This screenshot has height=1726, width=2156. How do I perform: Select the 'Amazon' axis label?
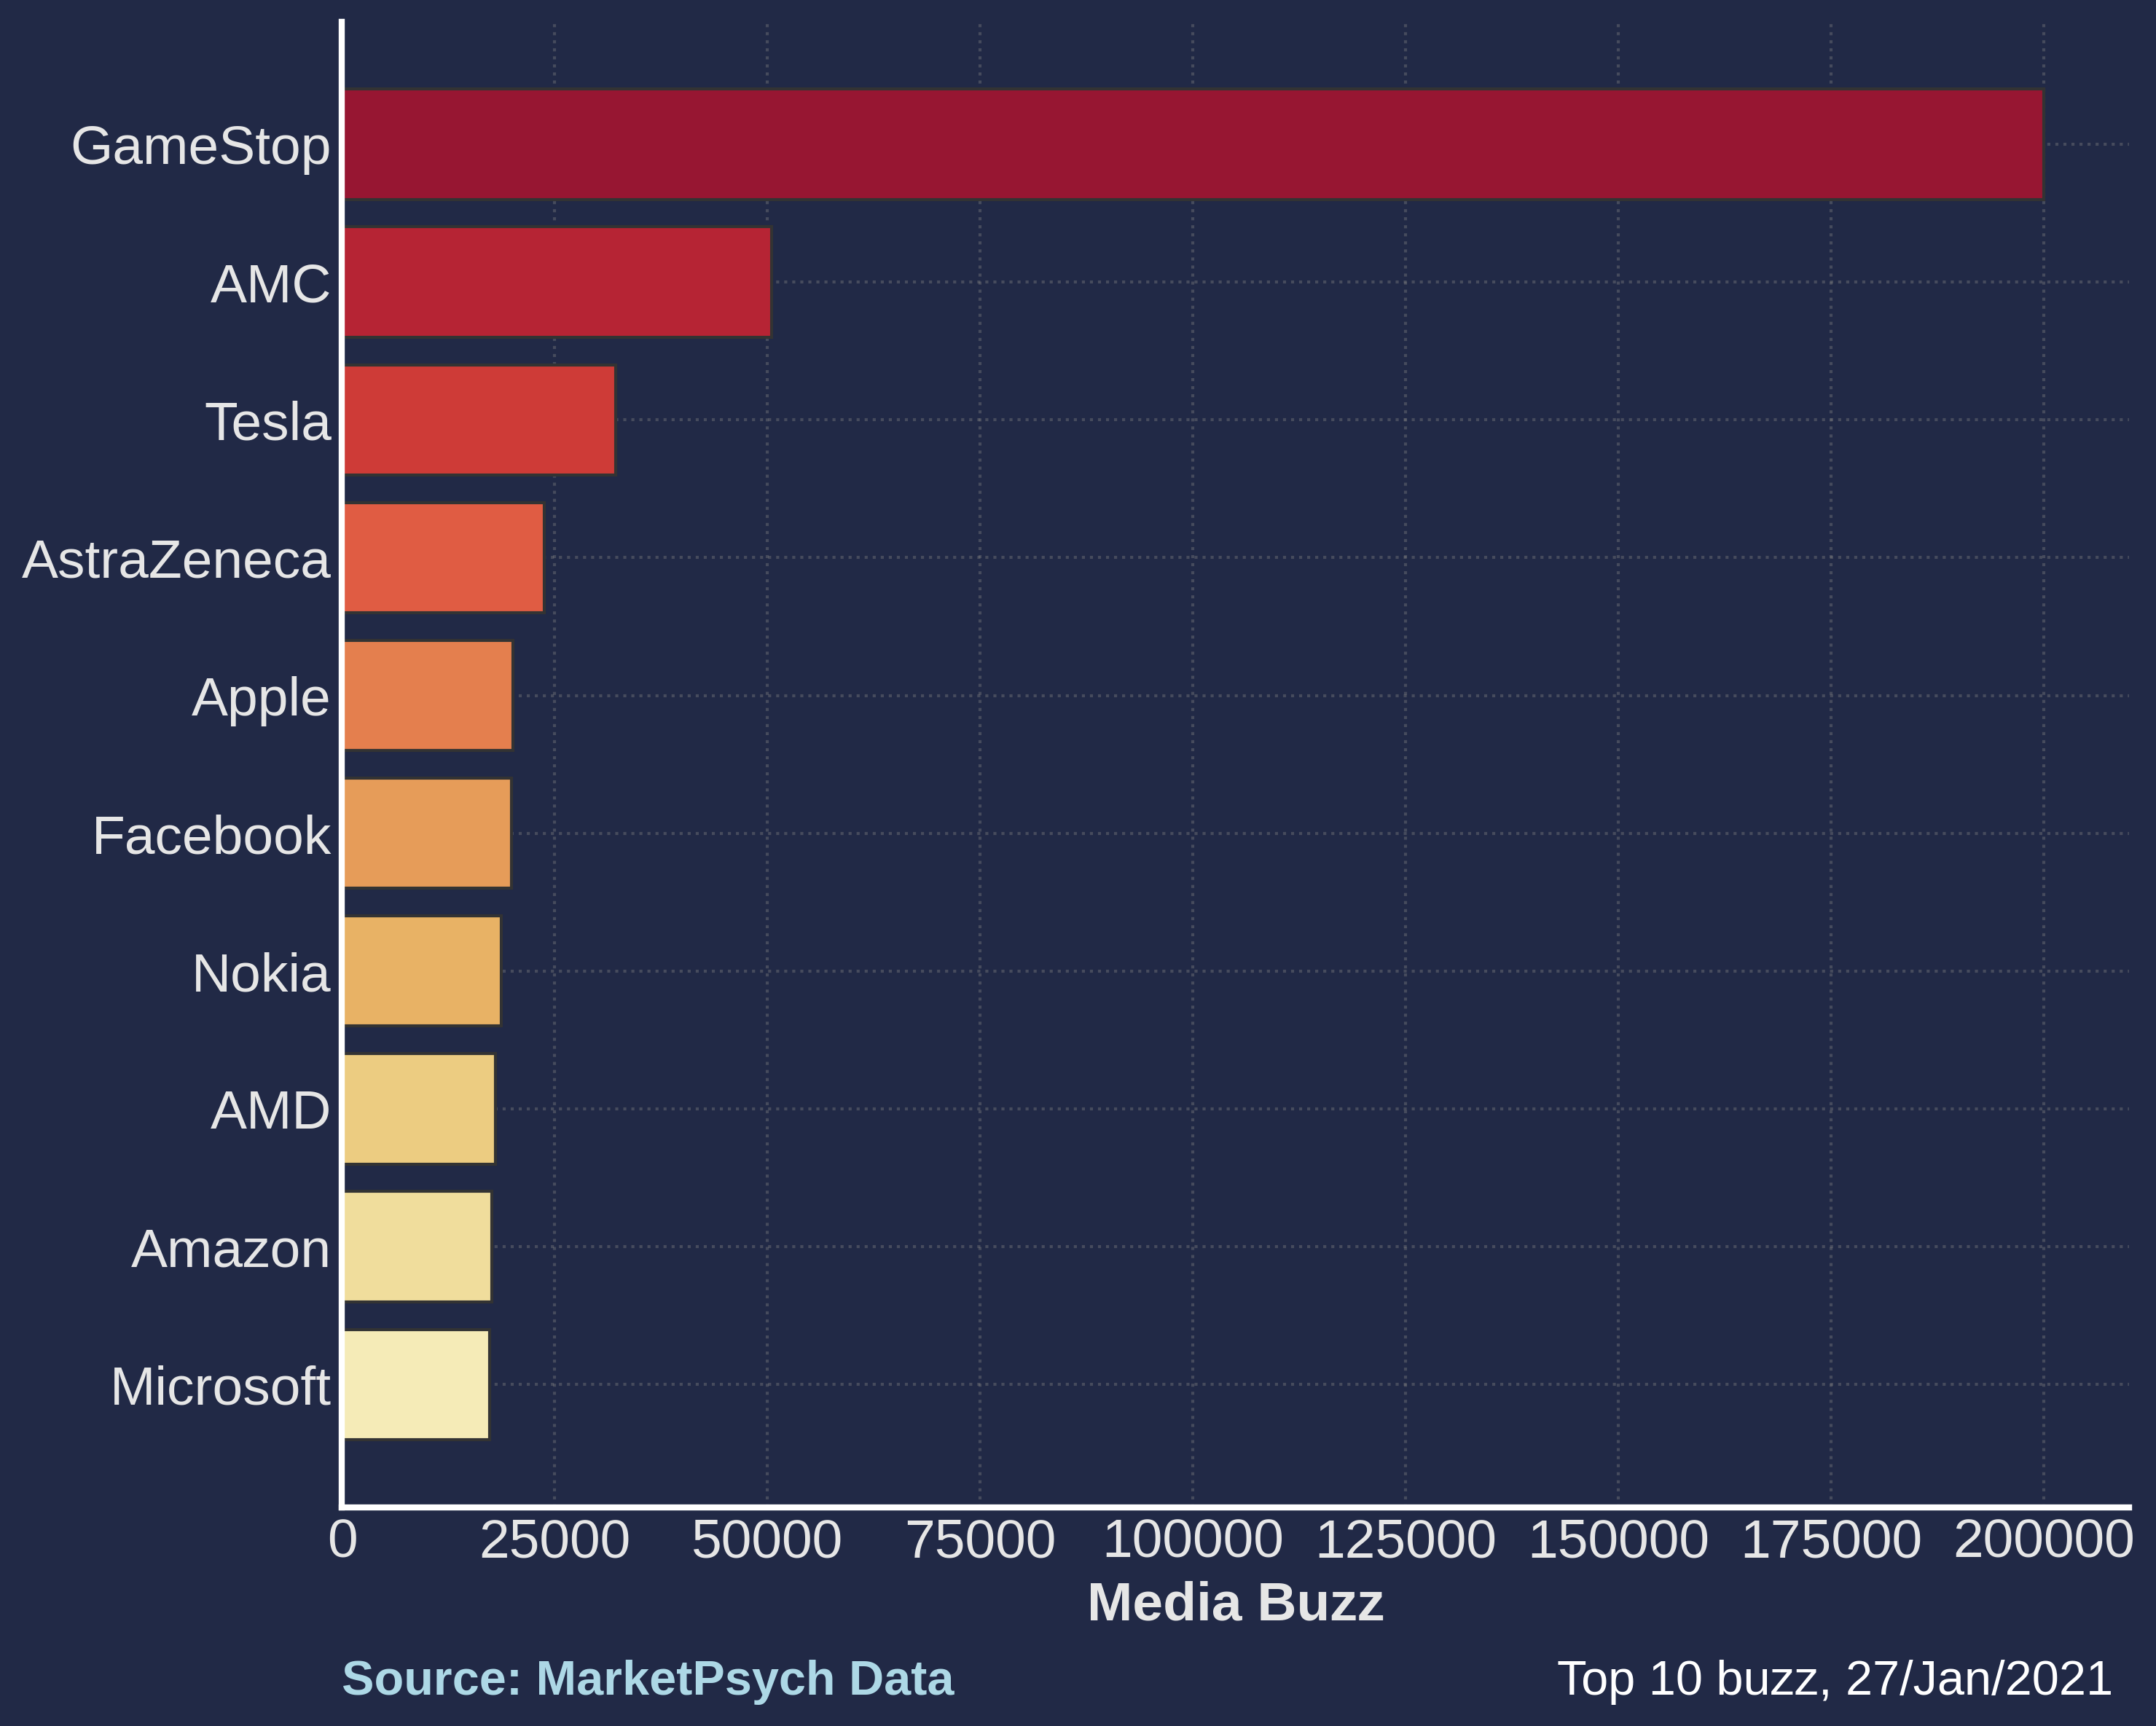[x=230, y=1250]
